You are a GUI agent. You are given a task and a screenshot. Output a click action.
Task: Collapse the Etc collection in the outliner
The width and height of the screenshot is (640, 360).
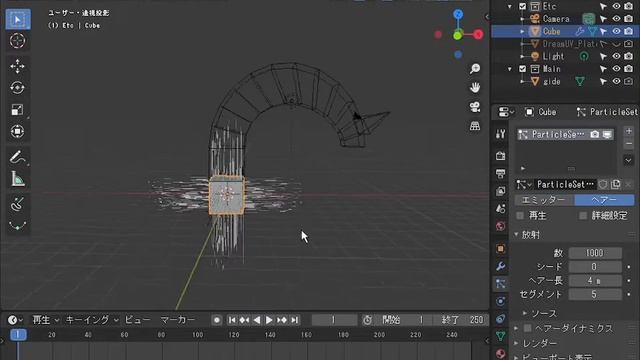point(510,7)
